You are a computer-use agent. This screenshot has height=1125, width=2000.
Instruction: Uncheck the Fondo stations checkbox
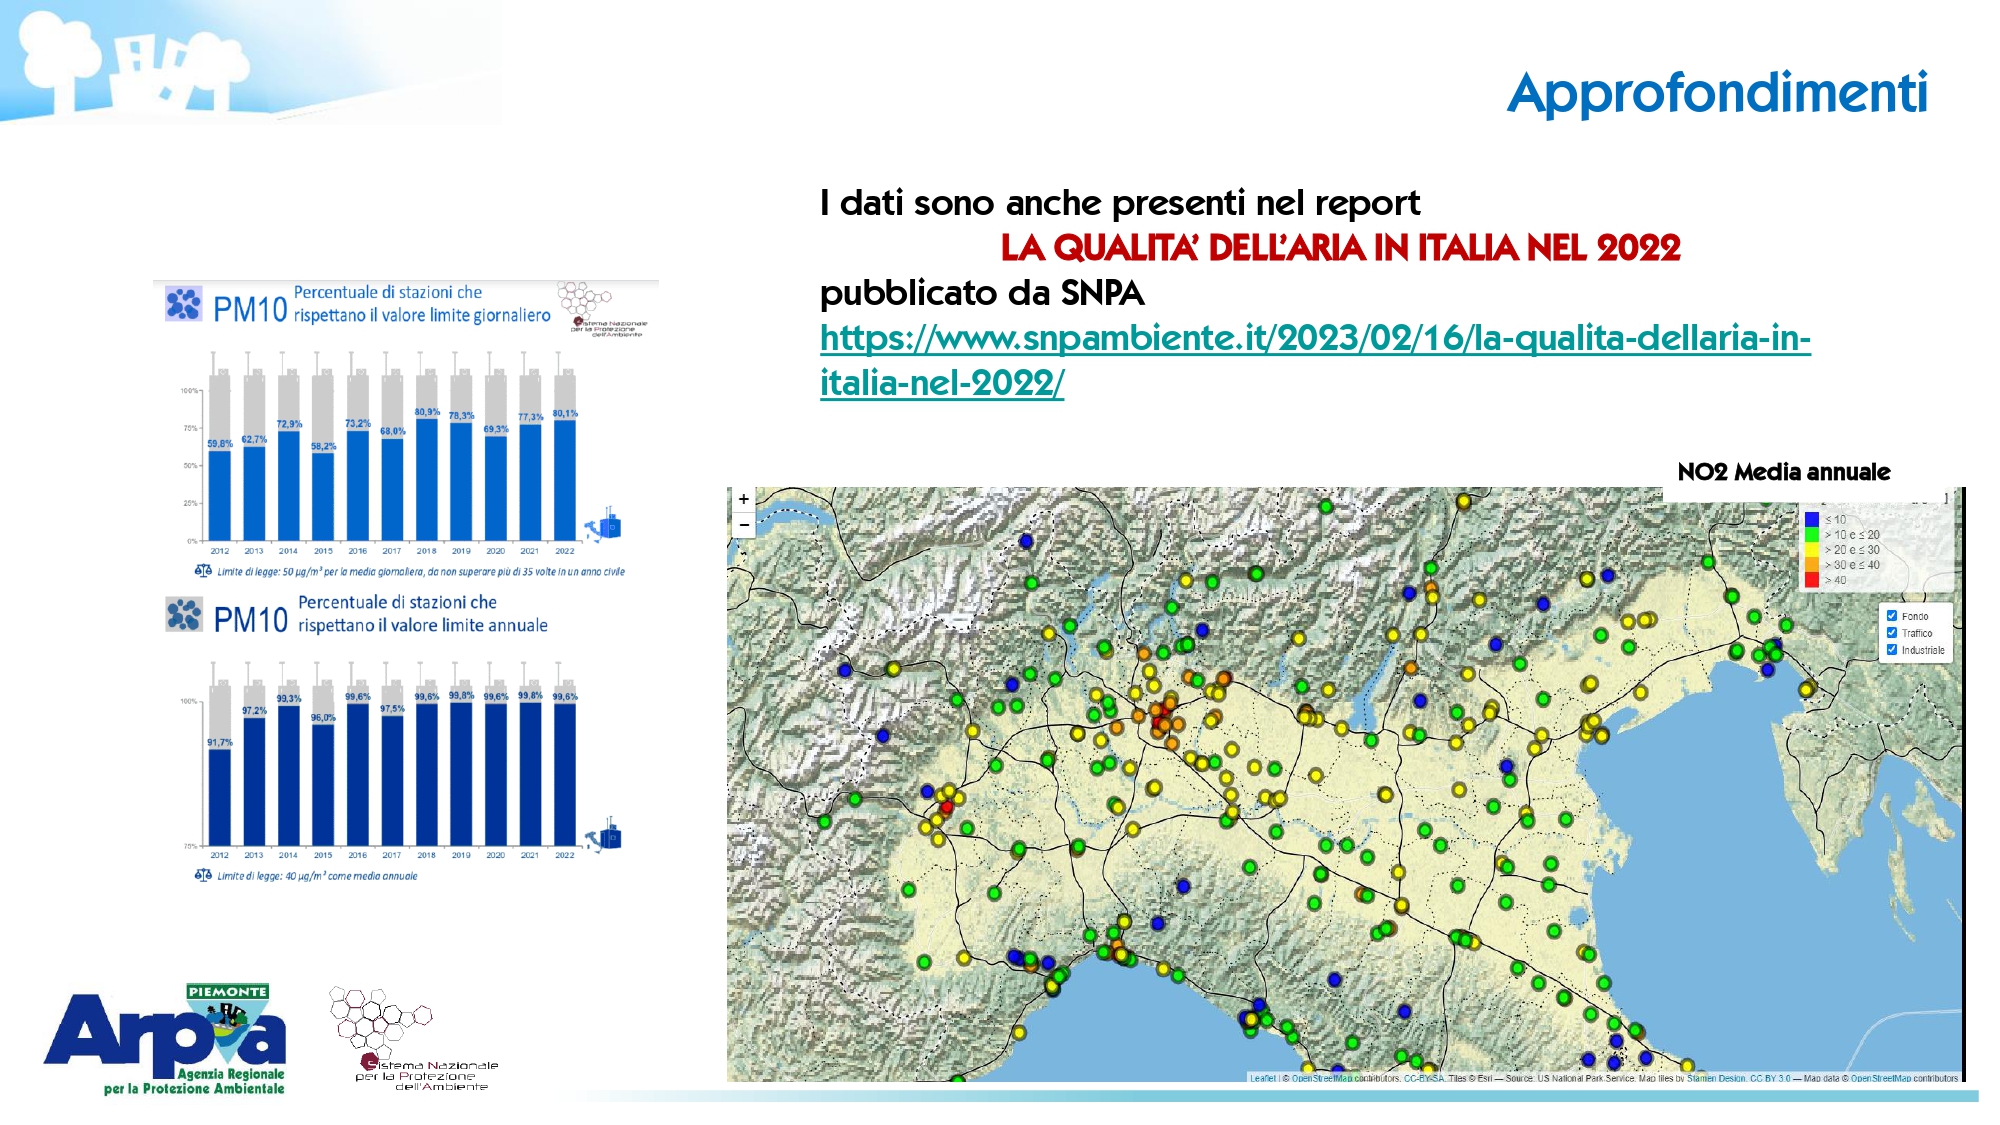pyautogui.click(x=1892, y=616)
